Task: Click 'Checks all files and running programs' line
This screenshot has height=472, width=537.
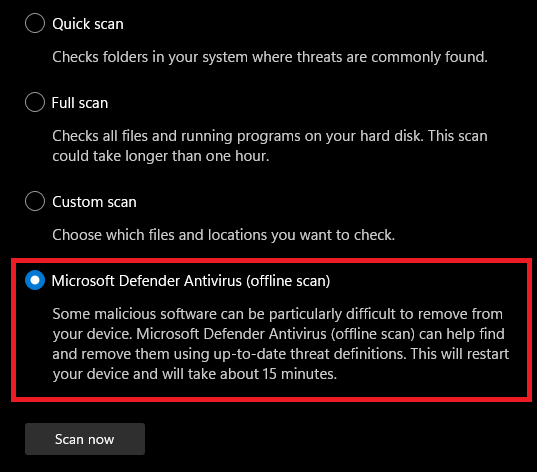Action: pyautogui.click(x=270, y=136)
